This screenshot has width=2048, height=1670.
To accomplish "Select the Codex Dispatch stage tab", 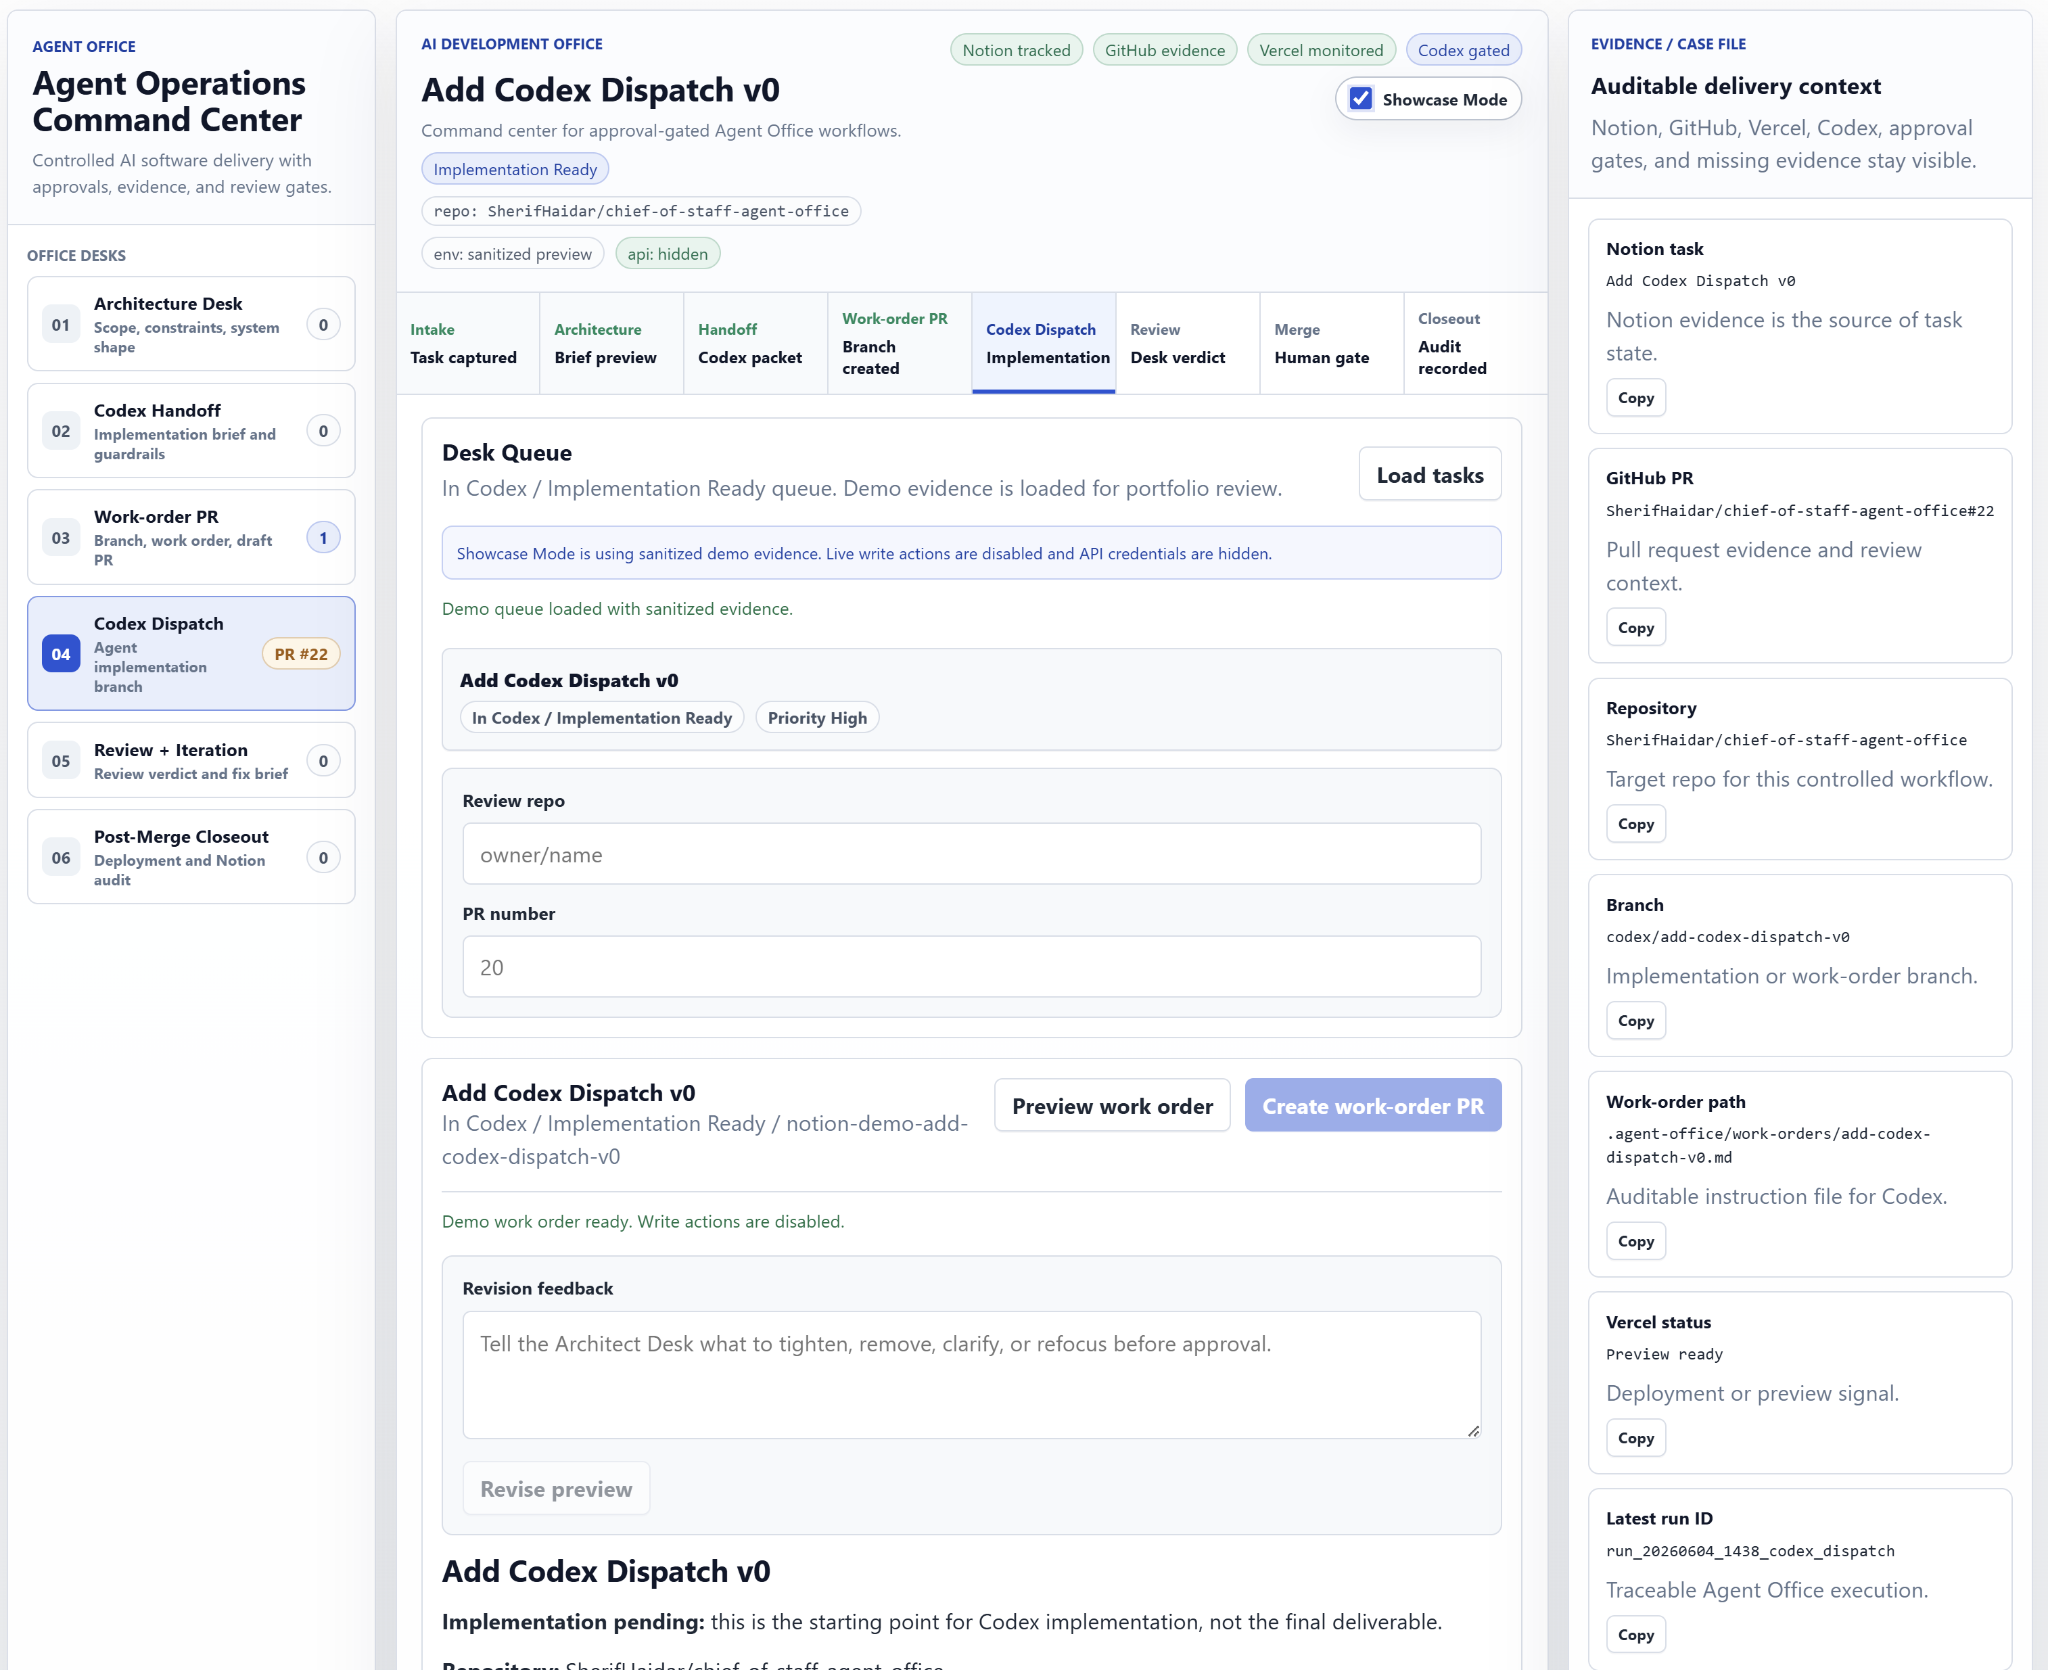I will tap(1044, 343).
